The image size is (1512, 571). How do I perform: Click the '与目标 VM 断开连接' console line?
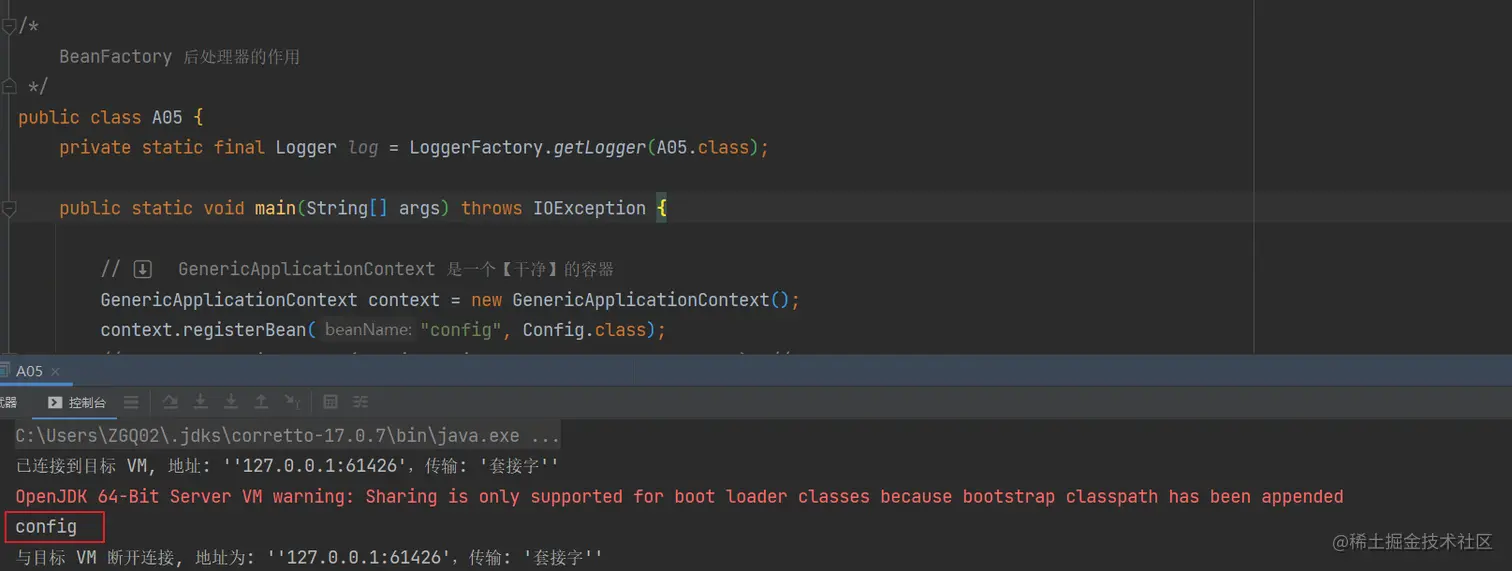click(309, 556)
